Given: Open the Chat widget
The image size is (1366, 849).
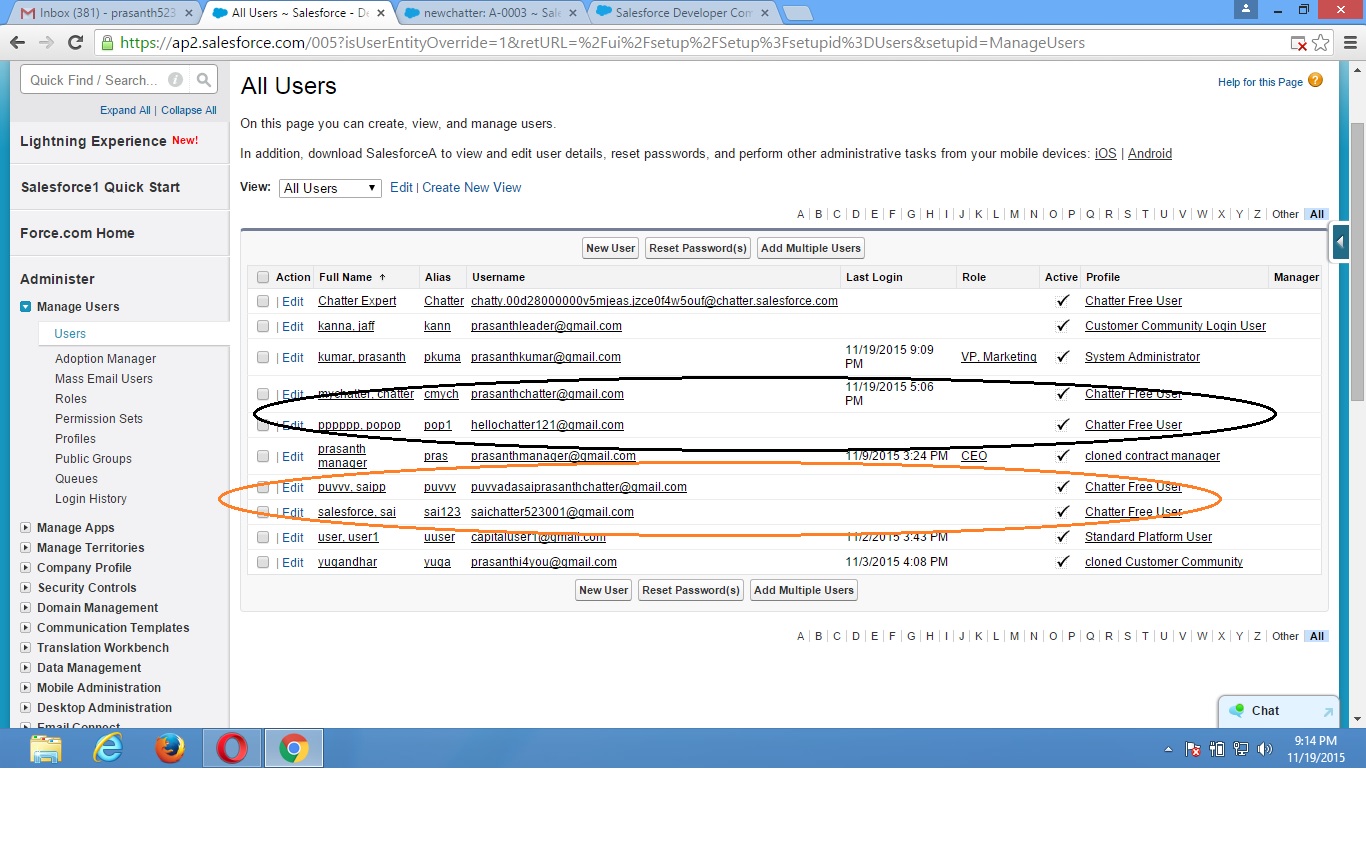Looking at the screenshot, I should [1278, 711].
